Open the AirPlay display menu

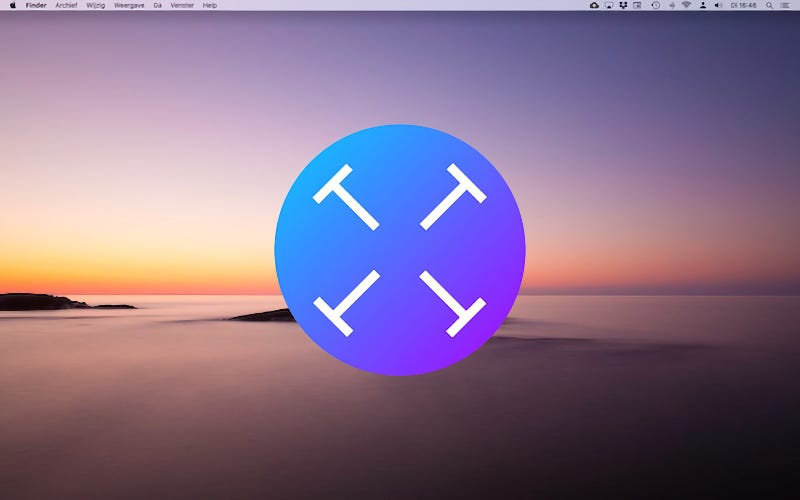(609, 5)
